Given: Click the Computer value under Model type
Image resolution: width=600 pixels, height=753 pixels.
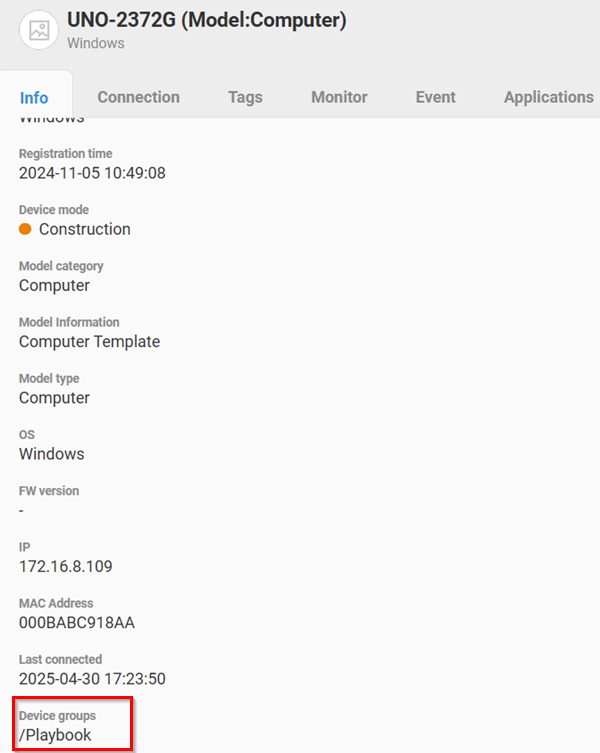Looking at the screenshot, I should click(54, 397).
